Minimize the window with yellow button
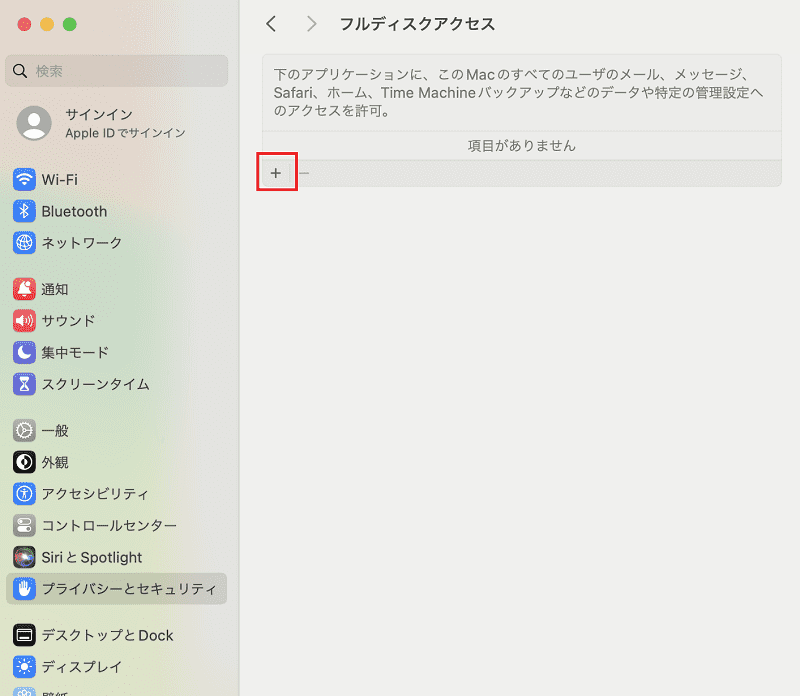This screenshot has width=800, height=696. tap(47, 24)
